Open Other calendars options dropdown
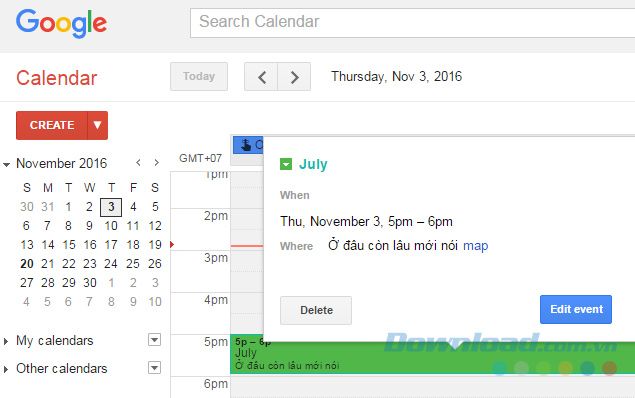 [154, 368]
